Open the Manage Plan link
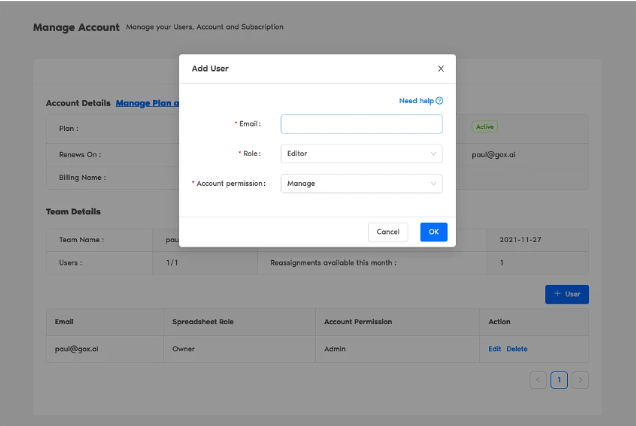Image resolution: width=636 pixels, height=426 pixels. point(147,103)
